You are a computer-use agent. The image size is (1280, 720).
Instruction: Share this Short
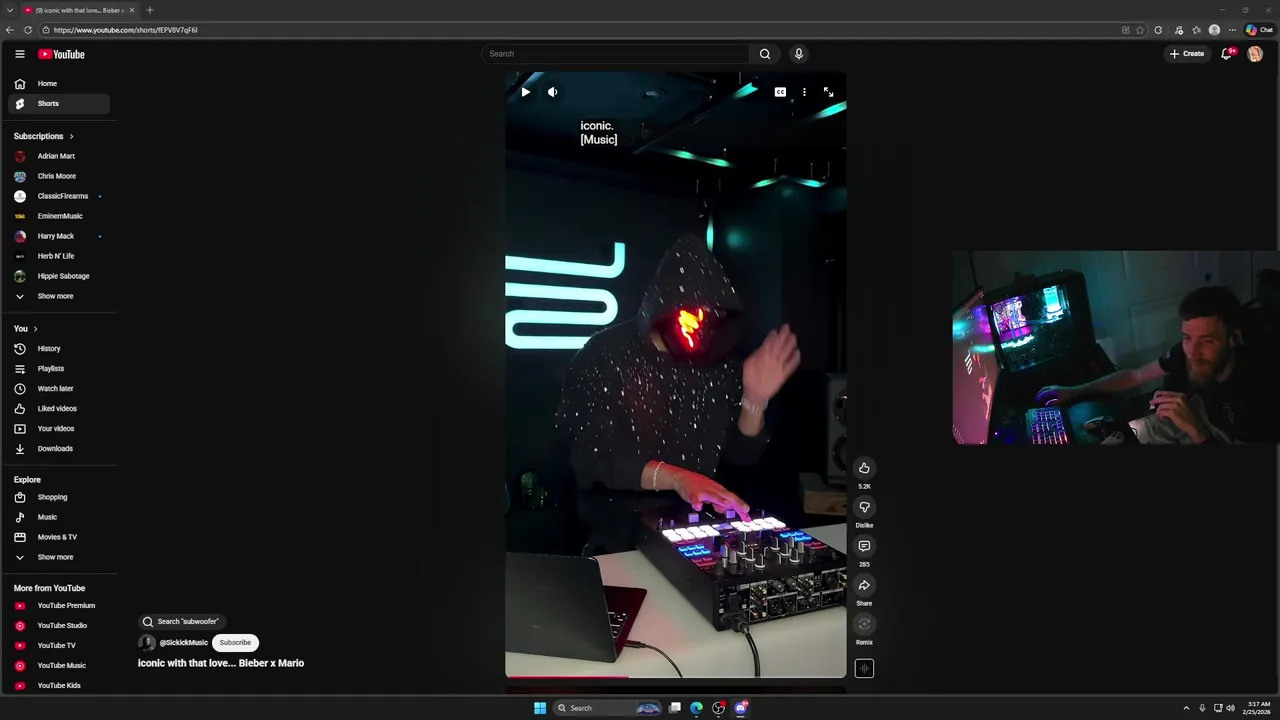[864, 585]
